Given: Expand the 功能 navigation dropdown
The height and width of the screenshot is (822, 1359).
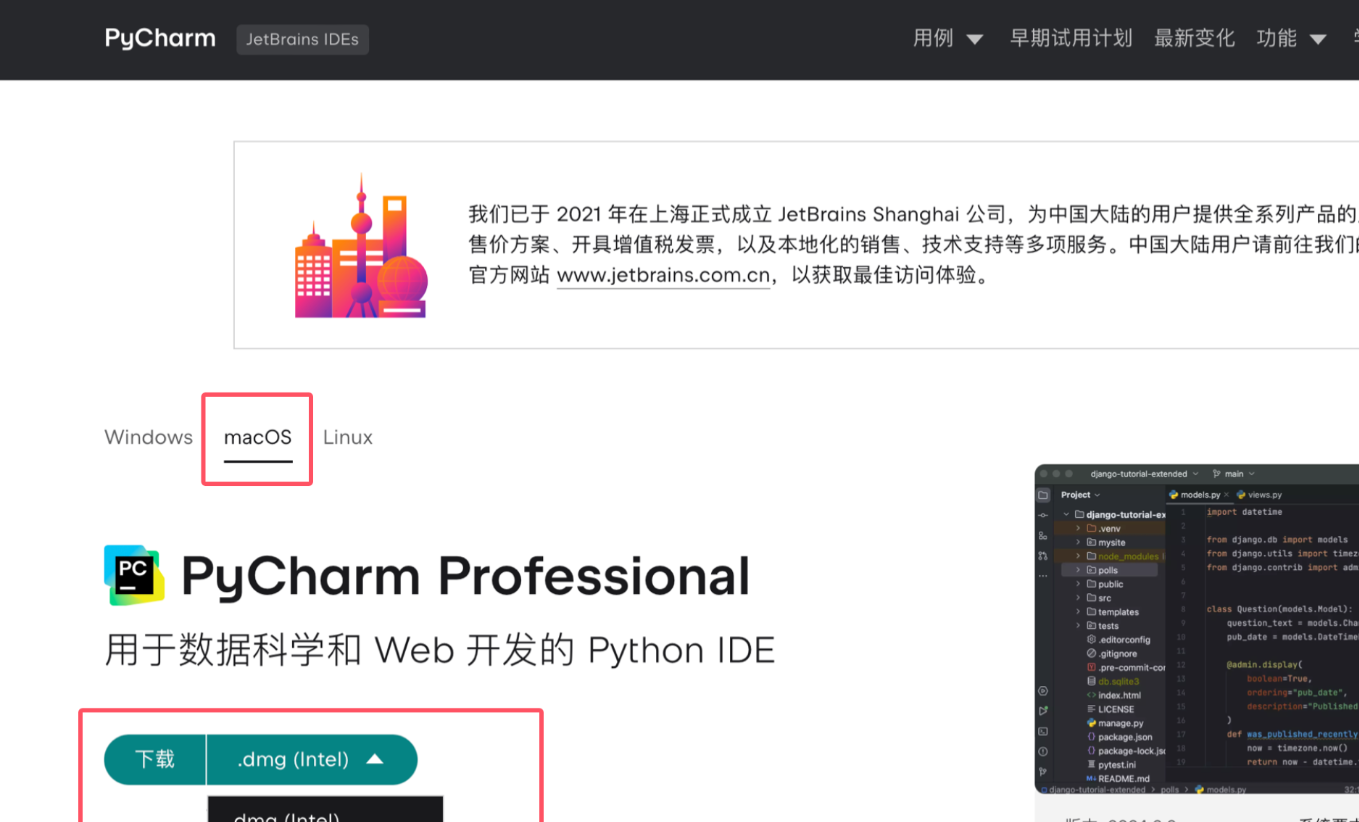Looking at the screenshot, I should click(x=1291, y=38).
